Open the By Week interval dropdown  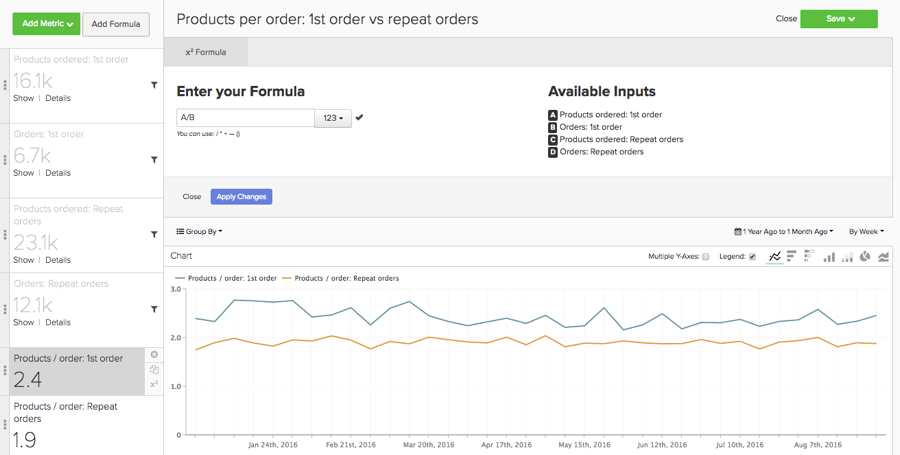click(x=866, y=231)
